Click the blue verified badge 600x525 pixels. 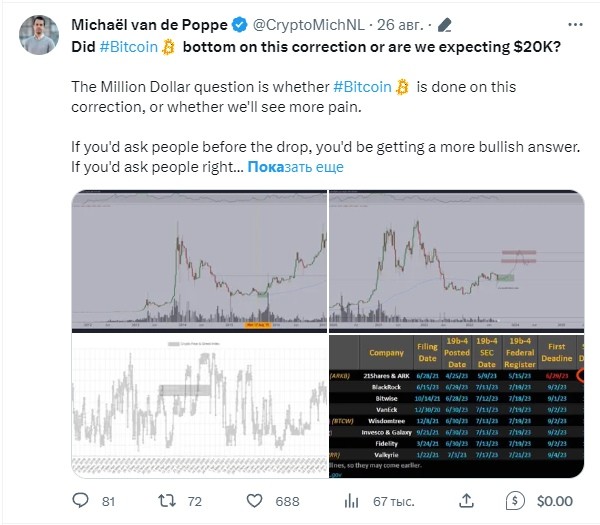click(x=240, y=25)
